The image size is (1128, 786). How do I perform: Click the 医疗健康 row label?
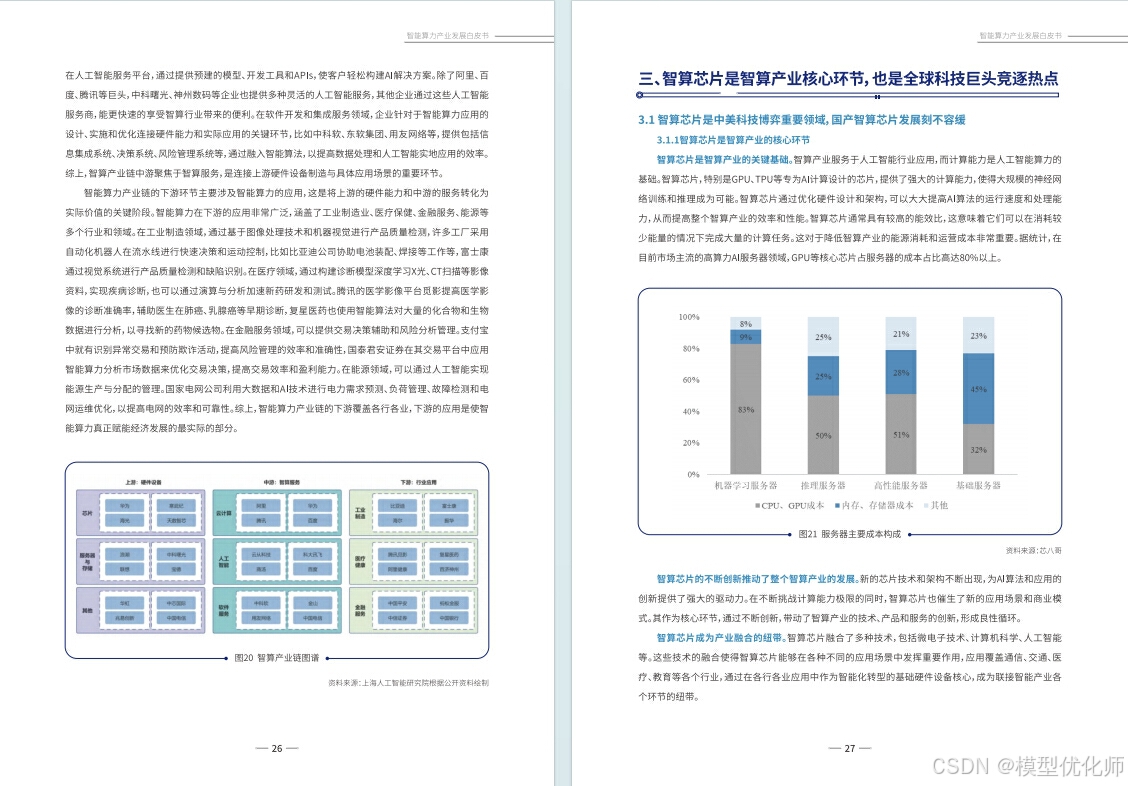pyautogui.click(x=360, y=562)
